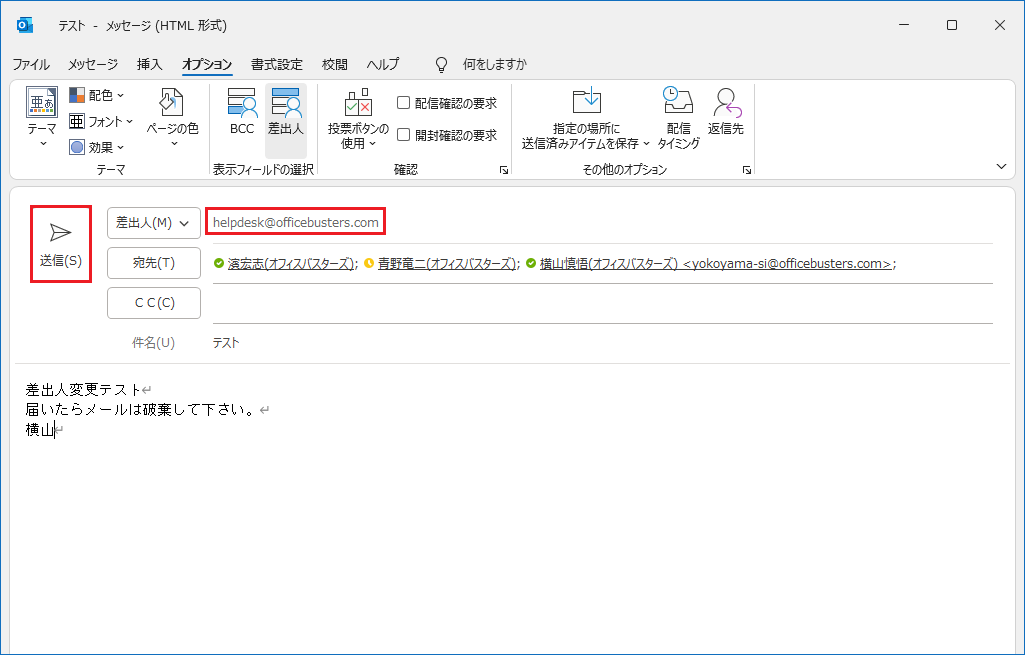1025x655 pixels.
Task: Toggle the BCC field display
Action: 242,112
